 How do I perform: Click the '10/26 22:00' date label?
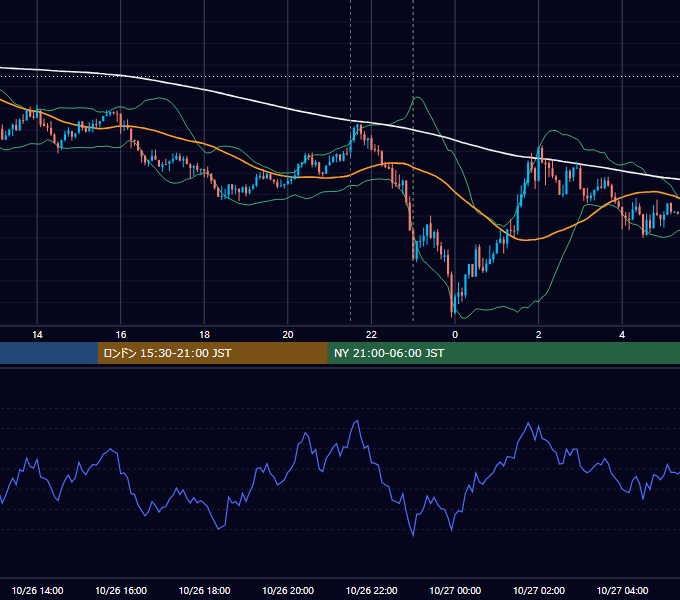pos(371,590)
